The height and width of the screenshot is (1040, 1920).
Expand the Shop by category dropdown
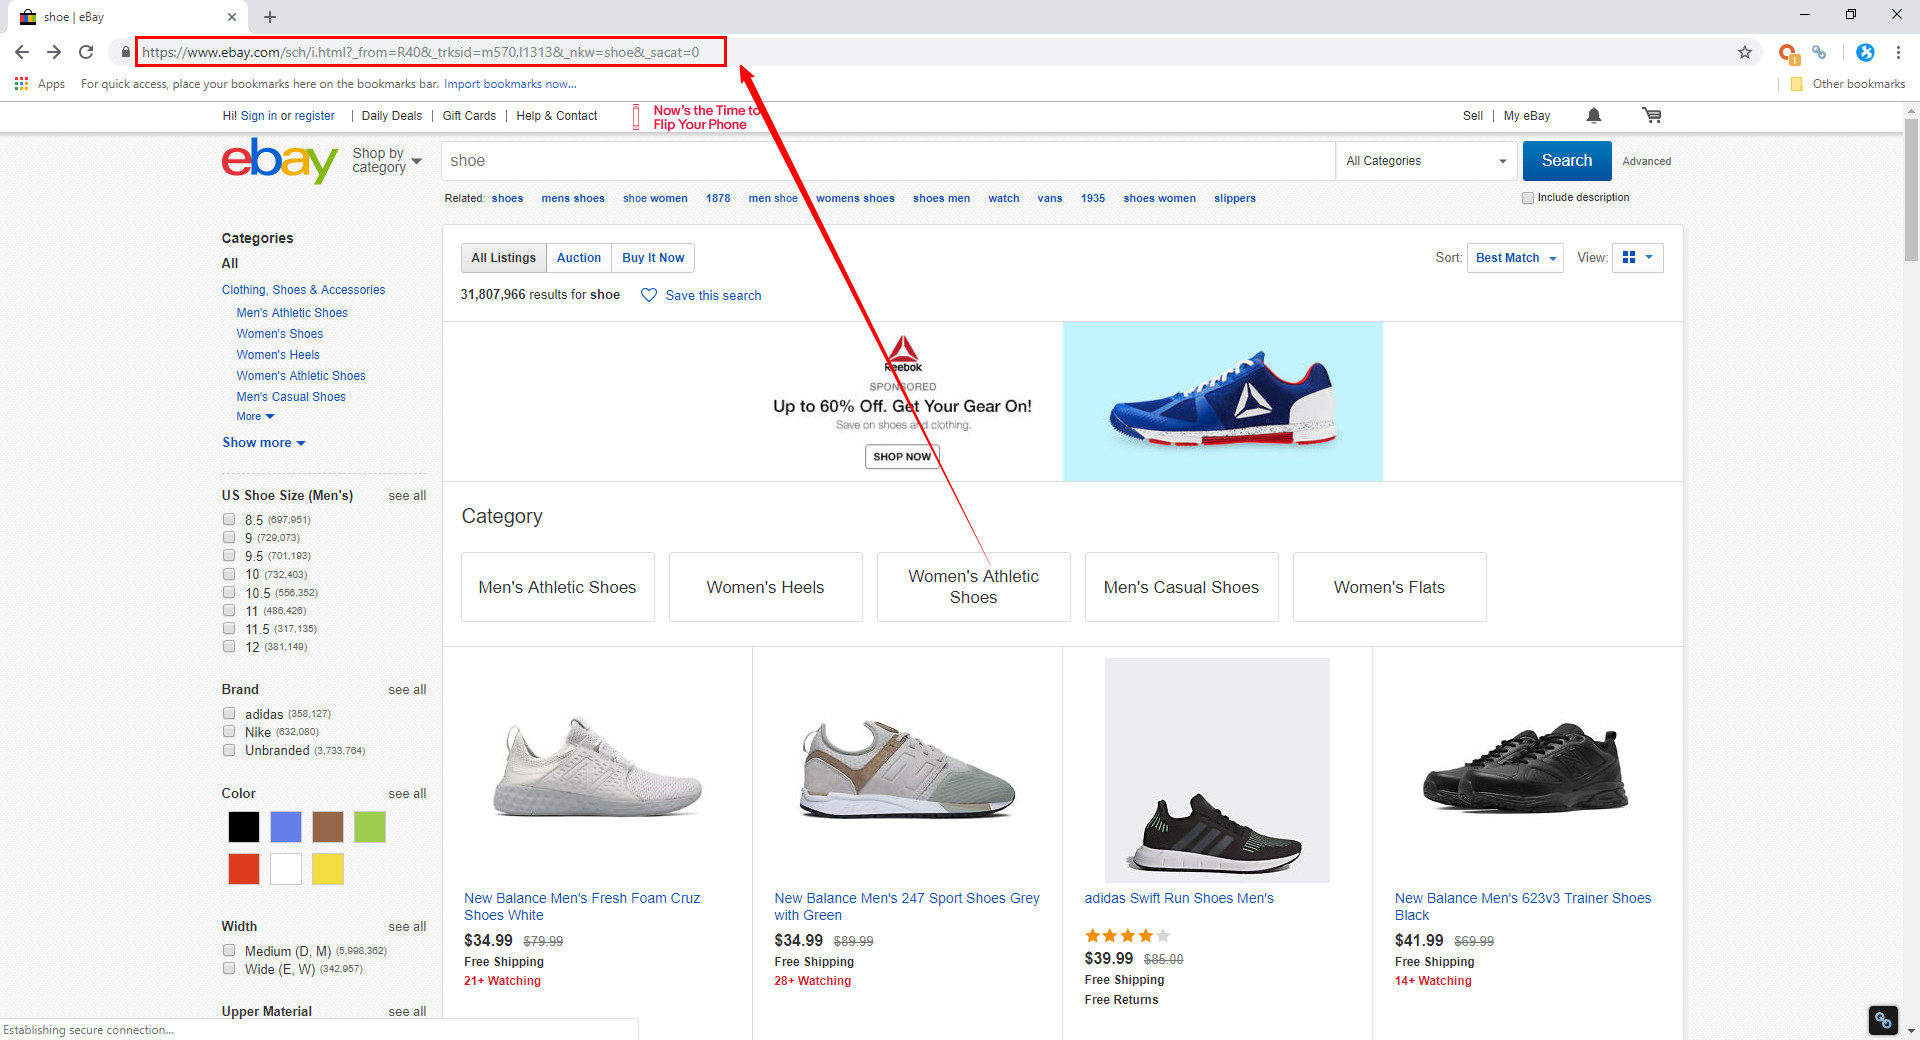387,160
